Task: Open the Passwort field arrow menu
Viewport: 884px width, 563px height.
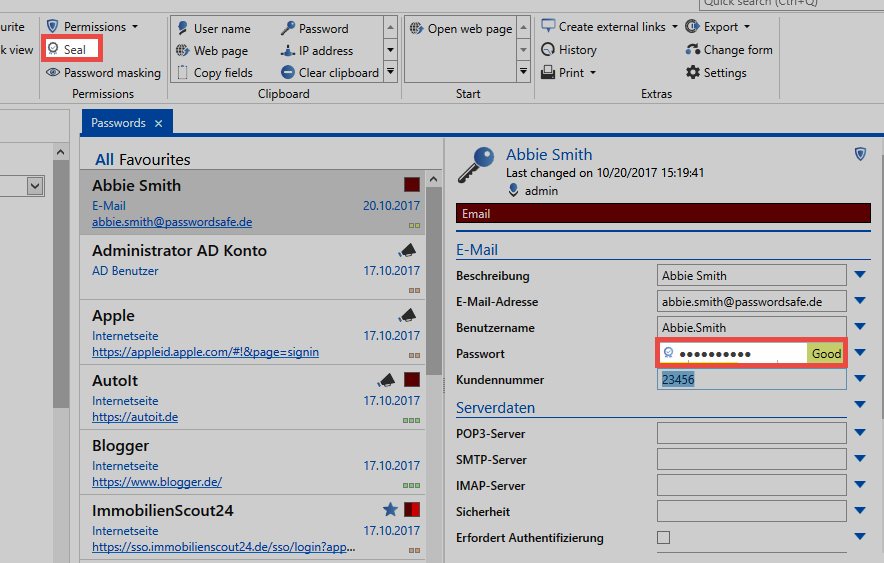Action: (x=860, y=352)
